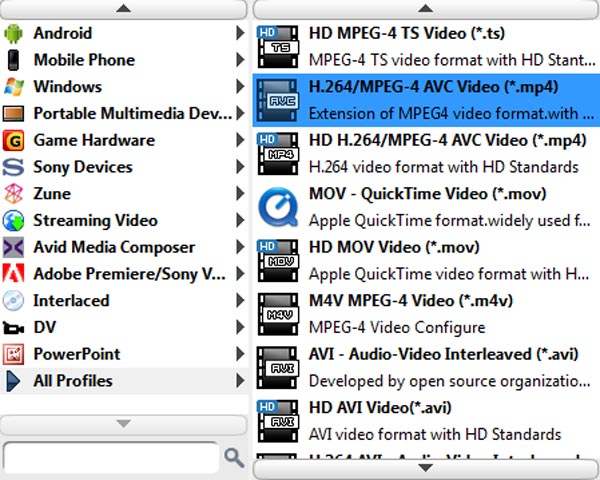Screen dimensions: 600x480
Task: Click the Mobile Phone handset icon
Action: click(13, 60)
